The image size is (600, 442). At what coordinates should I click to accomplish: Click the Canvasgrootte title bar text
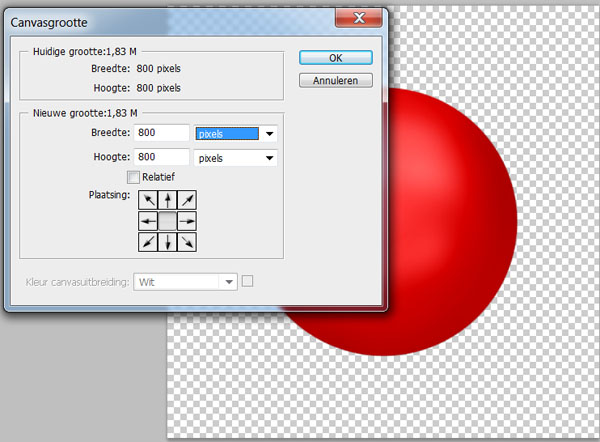pyautogui.click(x=49, y=23)
